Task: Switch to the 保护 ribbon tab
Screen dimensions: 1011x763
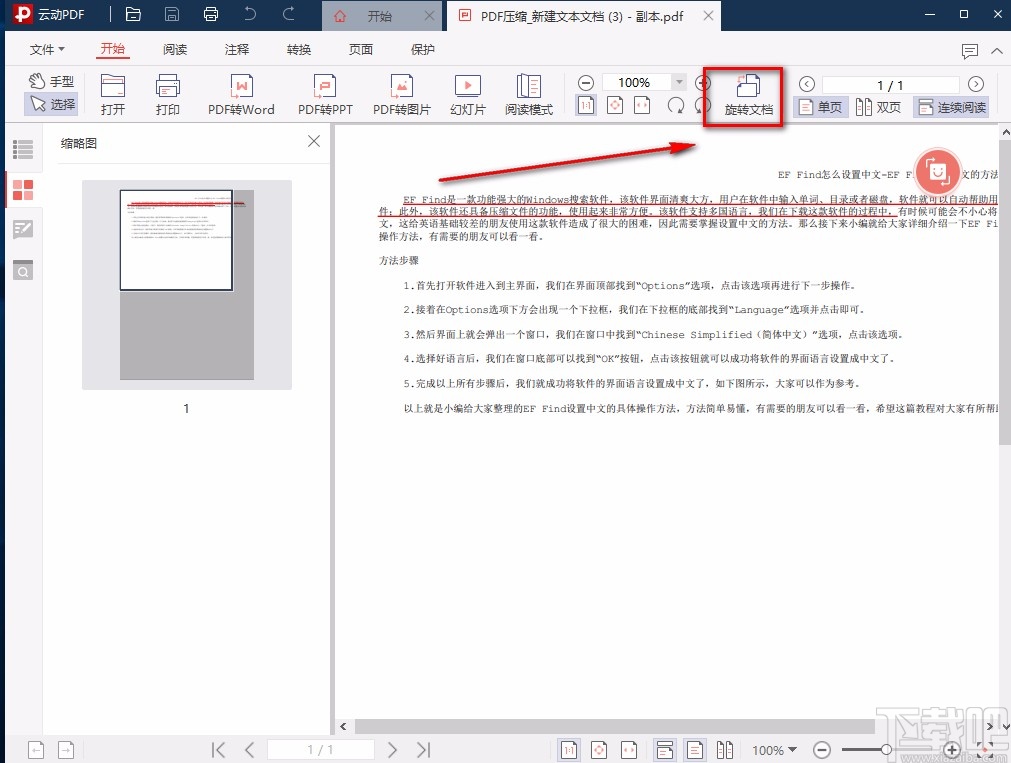Action: coord(421,48)
